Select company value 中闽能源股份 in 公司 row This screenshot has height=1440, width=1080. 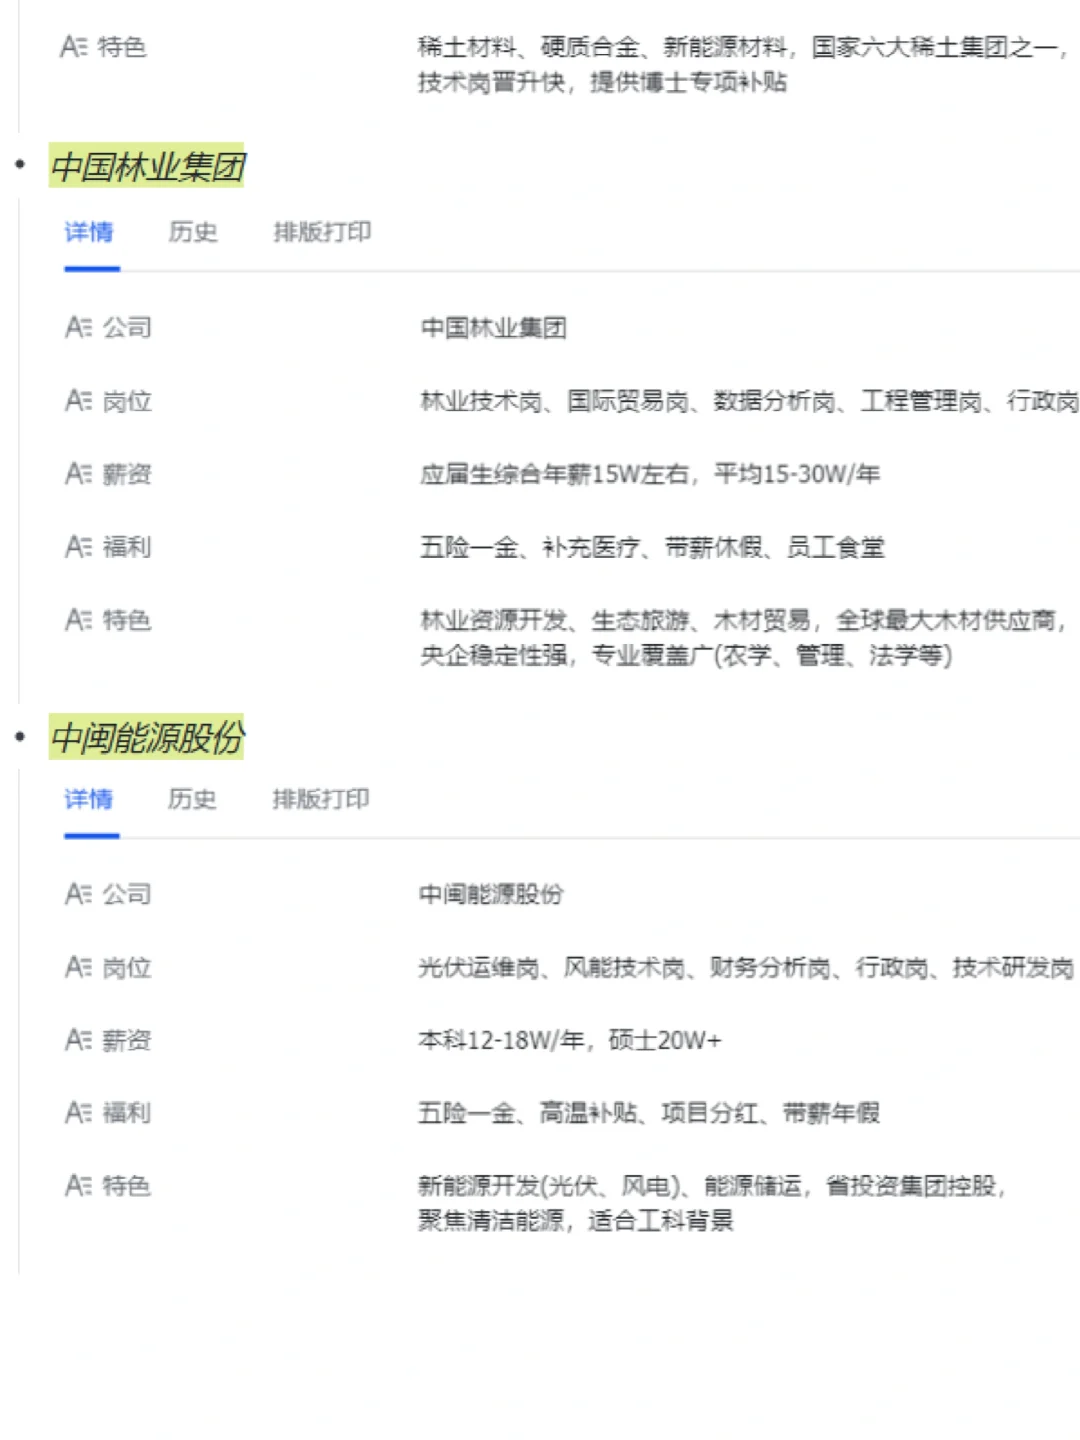coord(491,894)
